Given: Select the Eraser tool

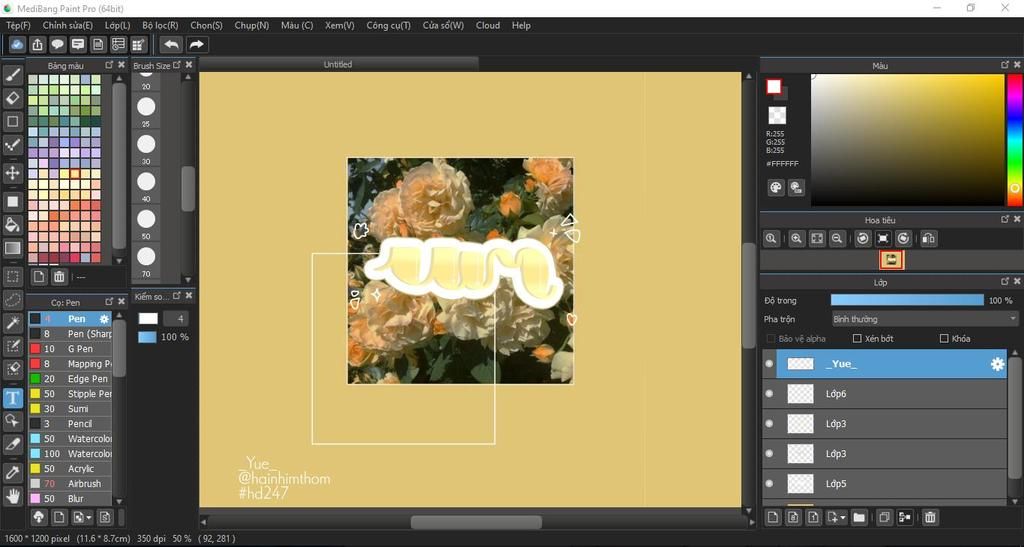Looking at the screenshot, I should 12,98.
